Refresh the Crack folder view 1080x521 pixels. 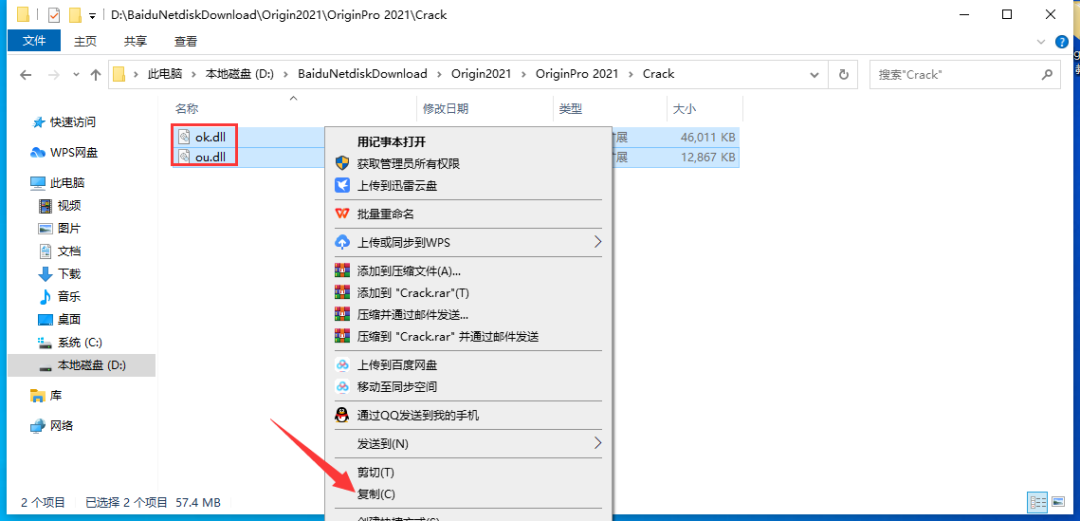[x=844, y=74]
